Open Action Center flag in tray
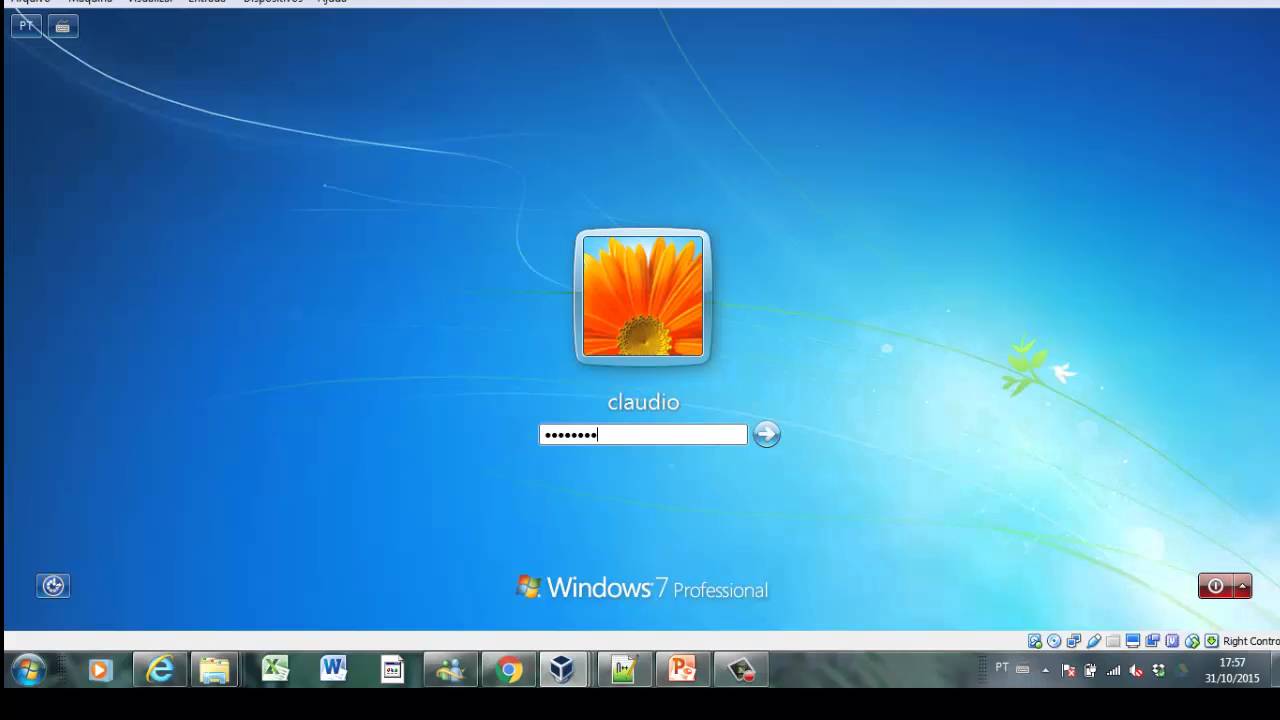This screenshot has width=1280, height=720. point(1069,670)
